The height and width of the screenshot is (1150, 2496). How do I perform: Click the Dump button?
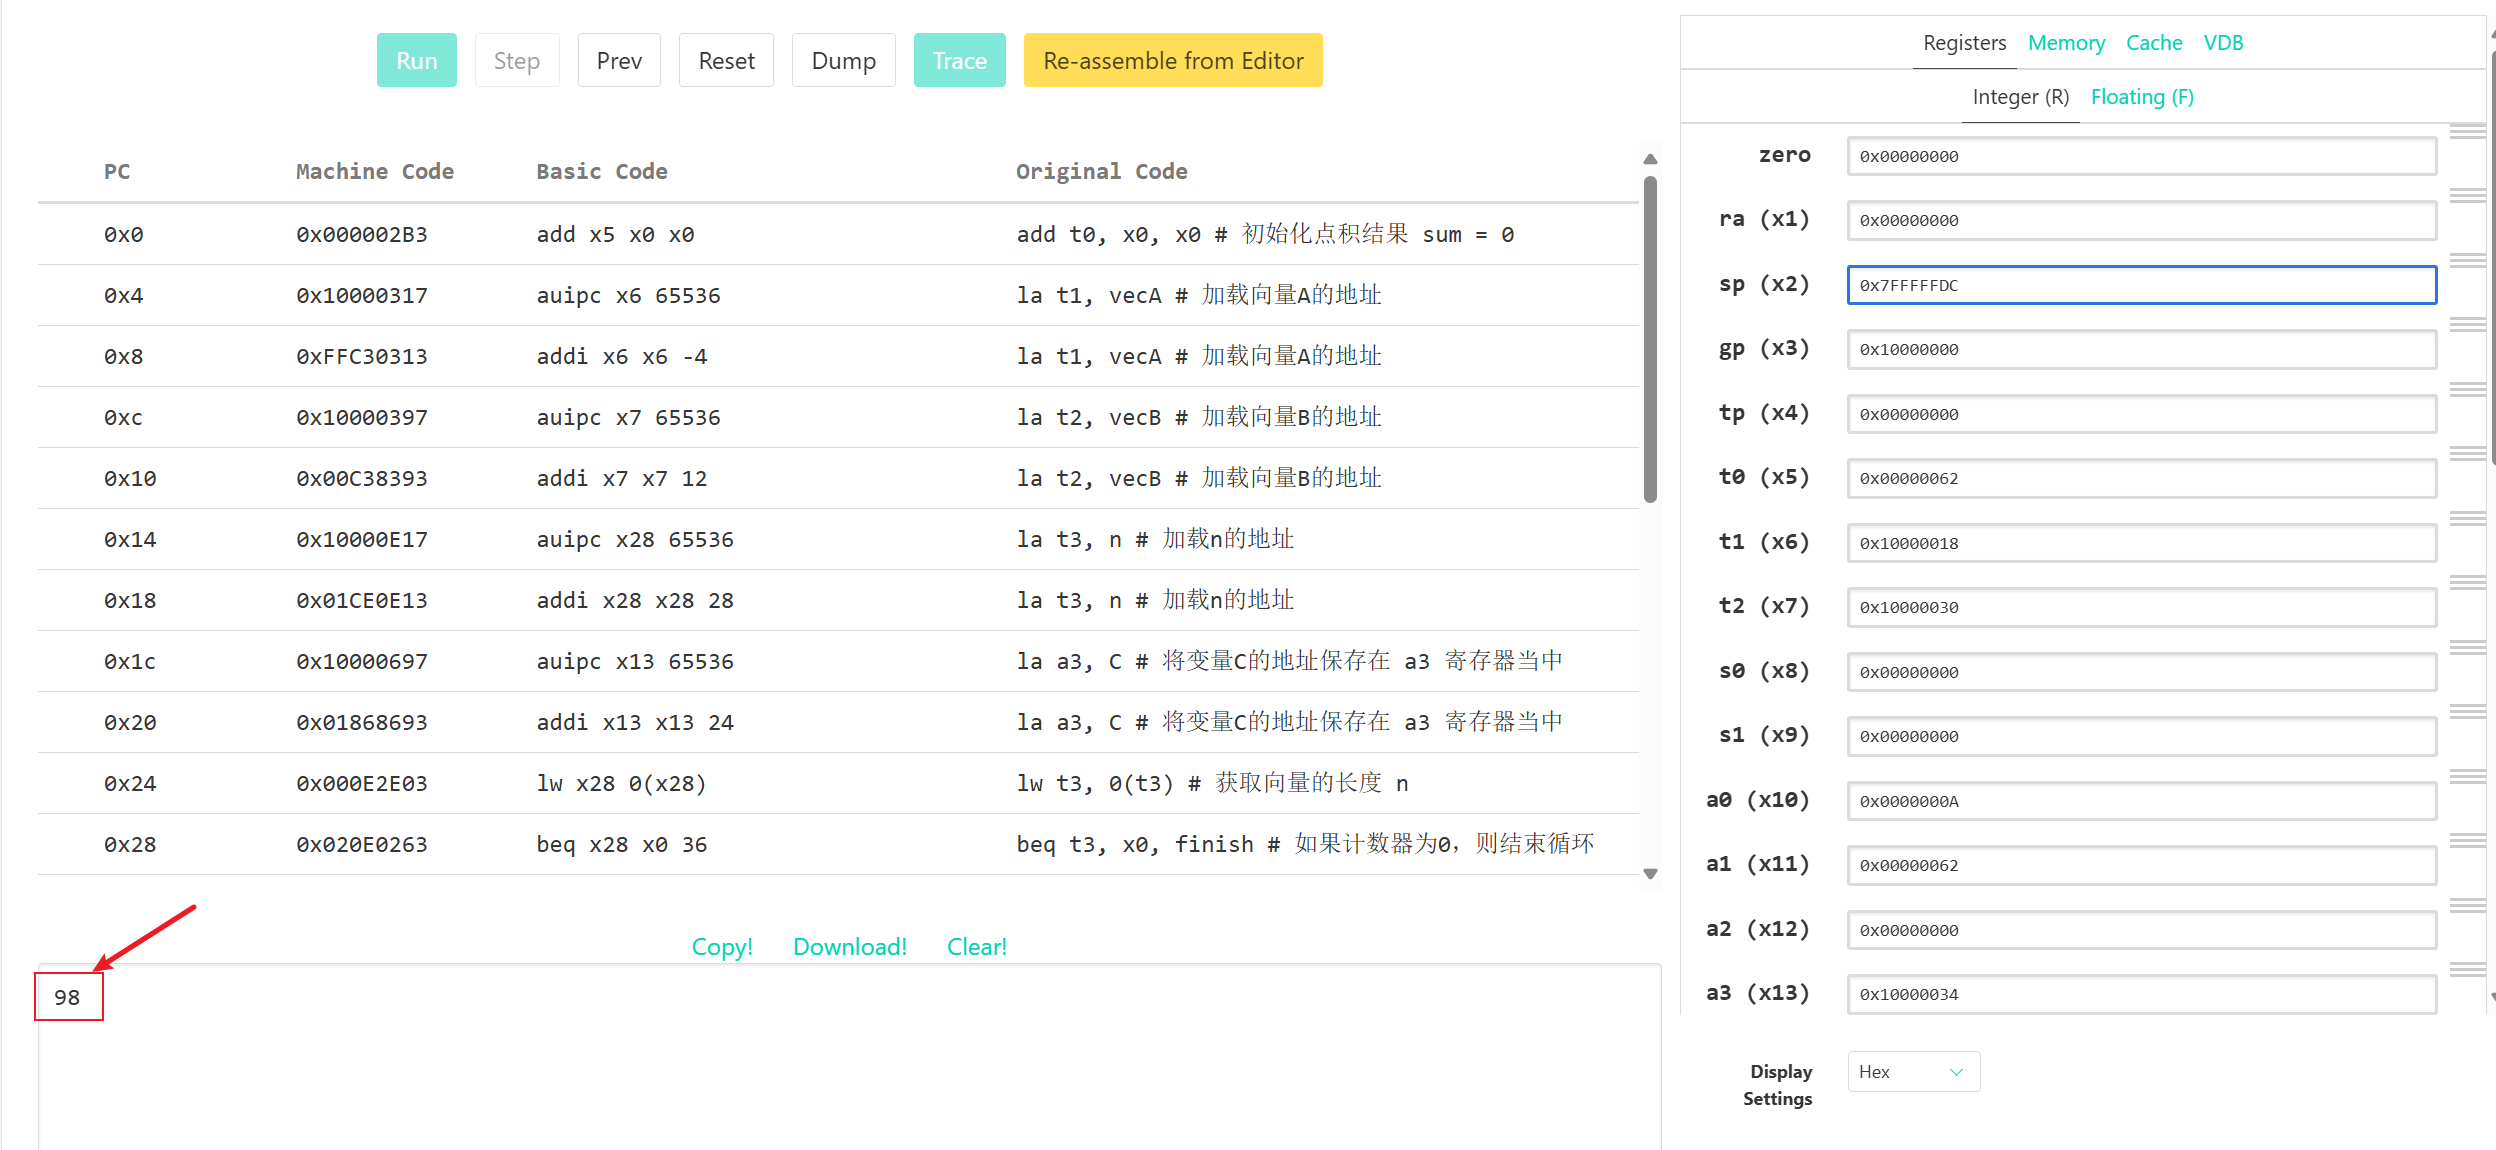click(x=843, y=61)
